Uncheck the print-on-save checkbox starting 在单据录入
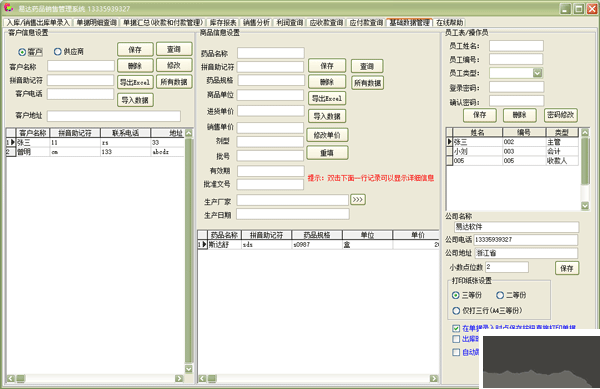The width and height of the screenshot is (600, 389). coord(456,328)
